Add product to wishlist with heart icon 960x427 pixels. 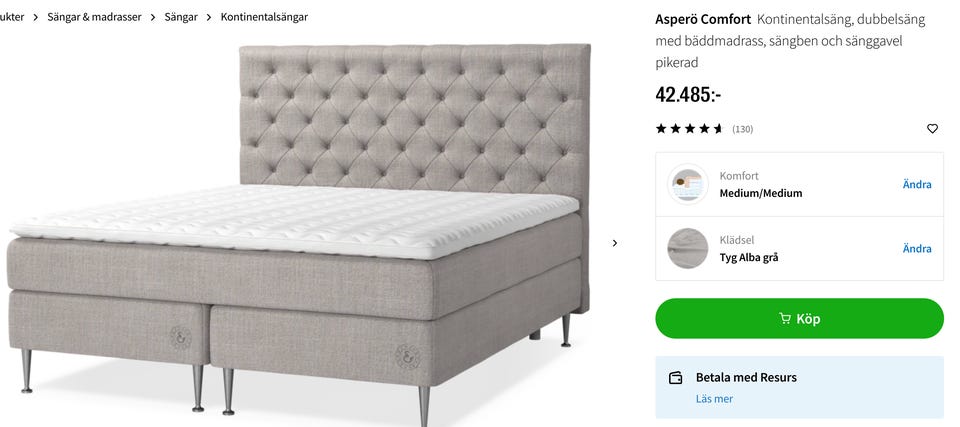pos(932,129)
